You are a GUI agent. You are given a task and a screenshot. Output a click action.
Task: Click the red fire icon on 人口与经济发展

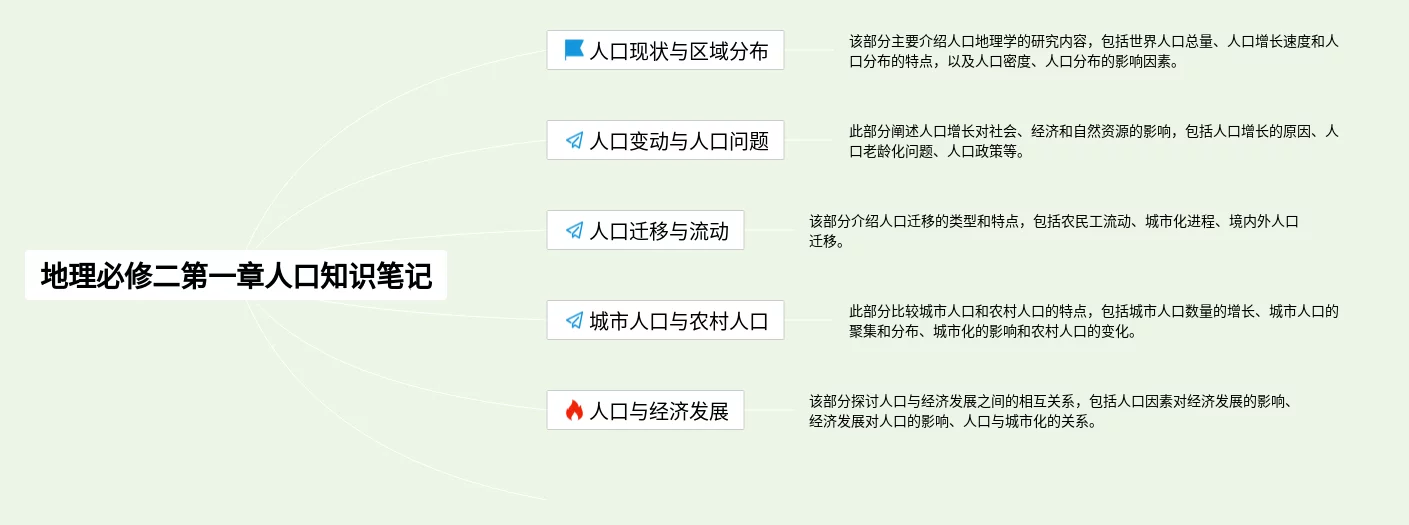click(x=574, y=410)
